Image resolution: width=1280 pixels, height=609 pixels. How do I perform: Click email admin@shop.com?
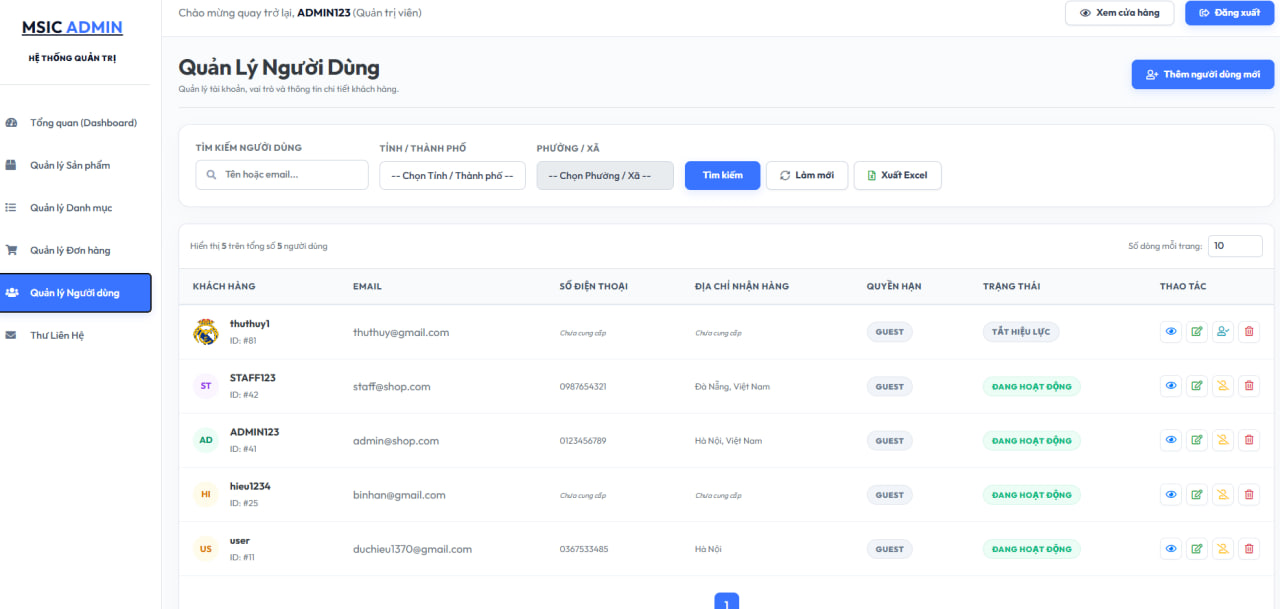click(396, 440)
